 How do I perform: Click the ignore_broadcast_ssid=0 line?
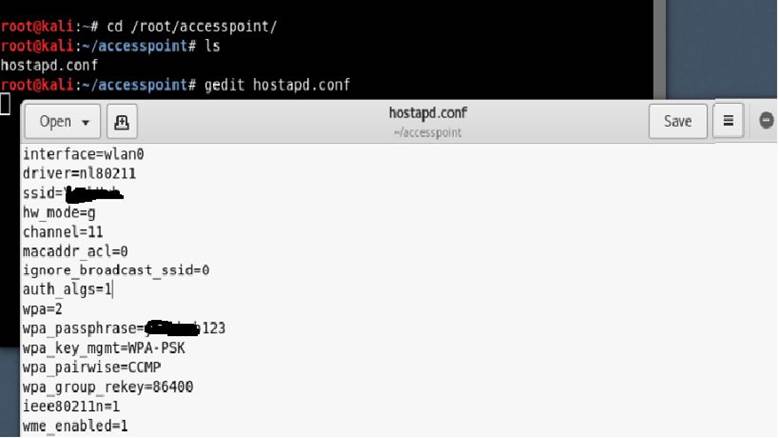[x=116, y=271]
